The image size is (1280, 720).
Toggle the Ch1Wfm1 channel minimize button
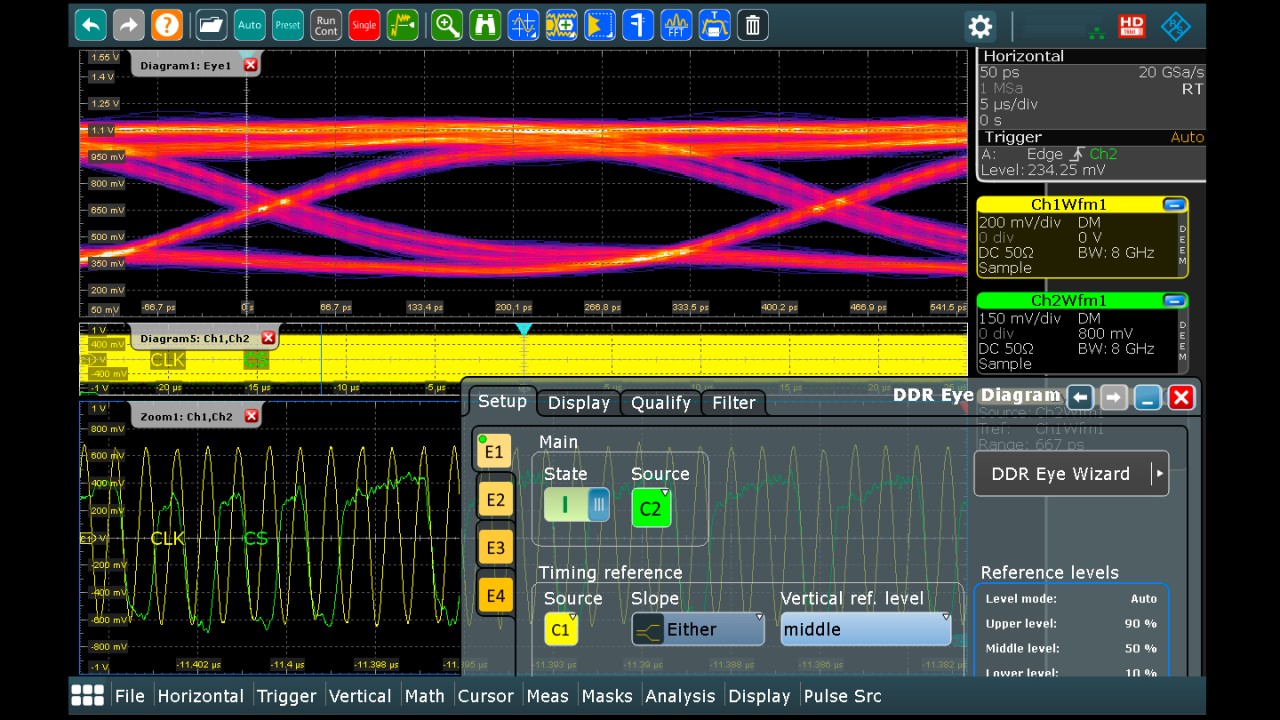point(1174,205)
